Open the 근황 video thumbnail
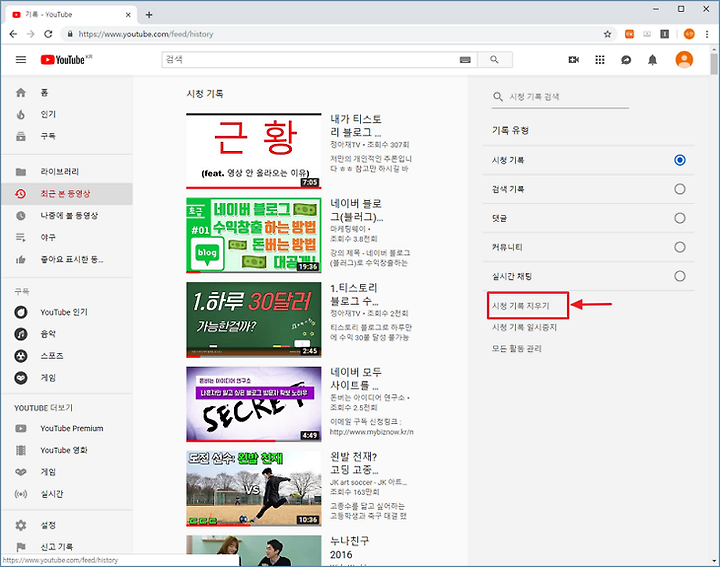Screen dimensions: 720x567 click(253, 151)
